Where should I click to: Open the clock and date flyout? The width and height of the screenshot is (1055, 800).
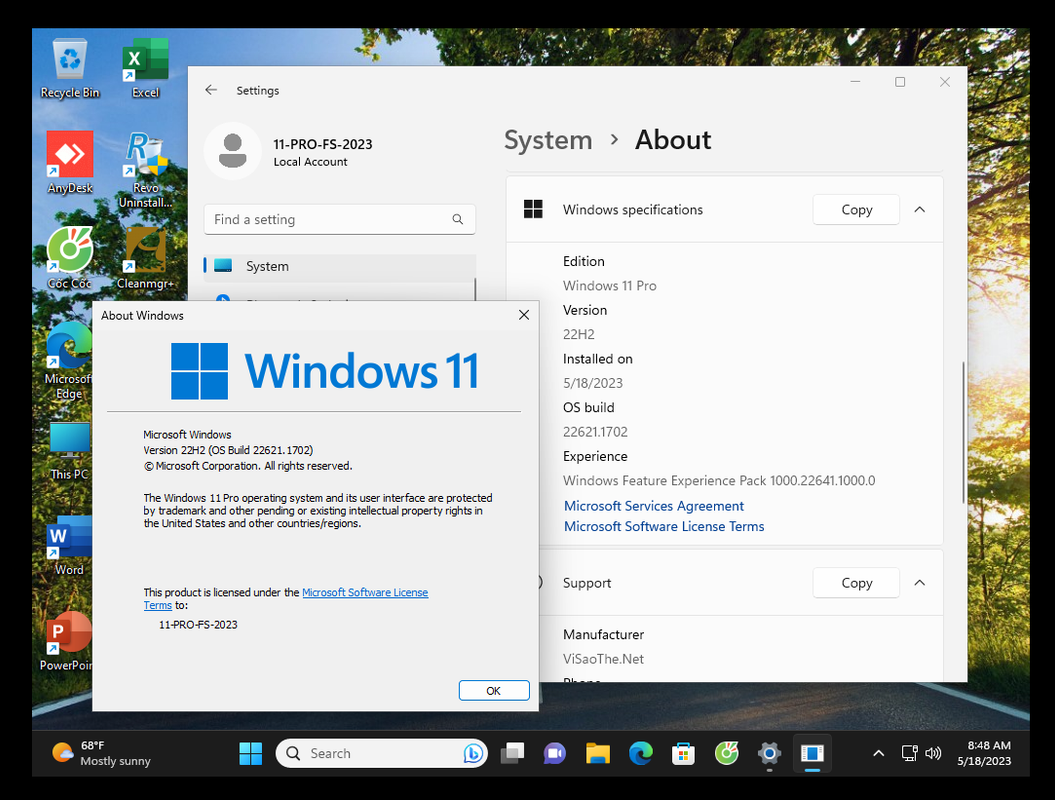(984, 754)
